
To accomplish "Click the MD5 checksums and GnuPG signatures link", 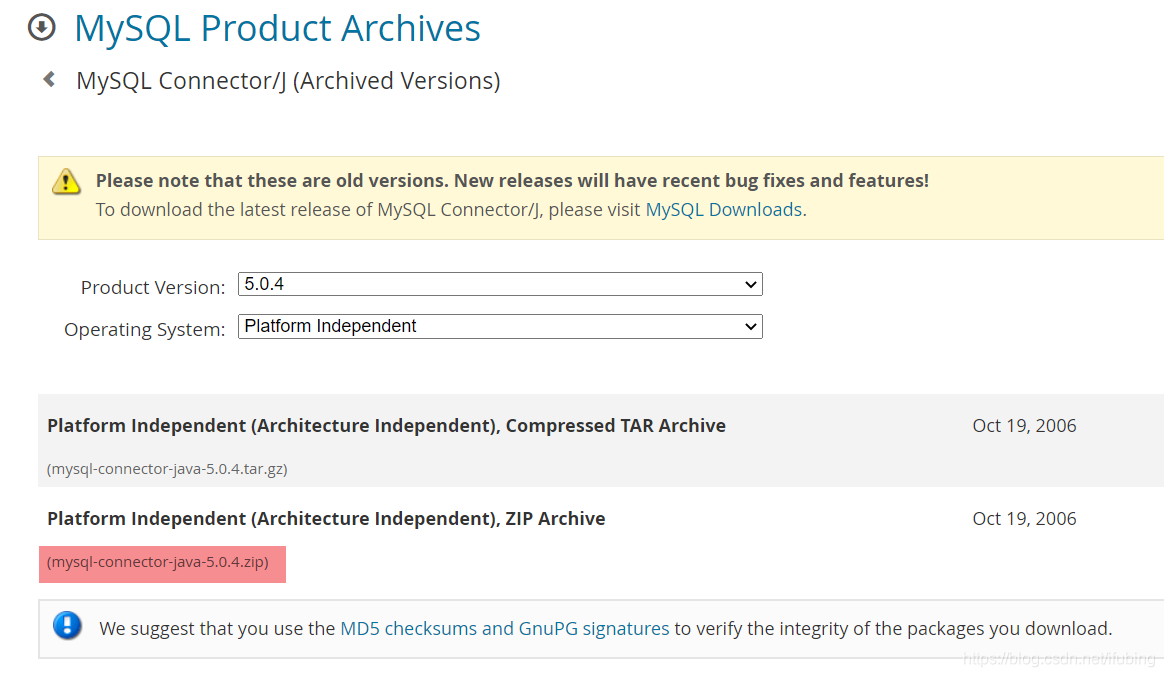I will [x=505, y=628].
